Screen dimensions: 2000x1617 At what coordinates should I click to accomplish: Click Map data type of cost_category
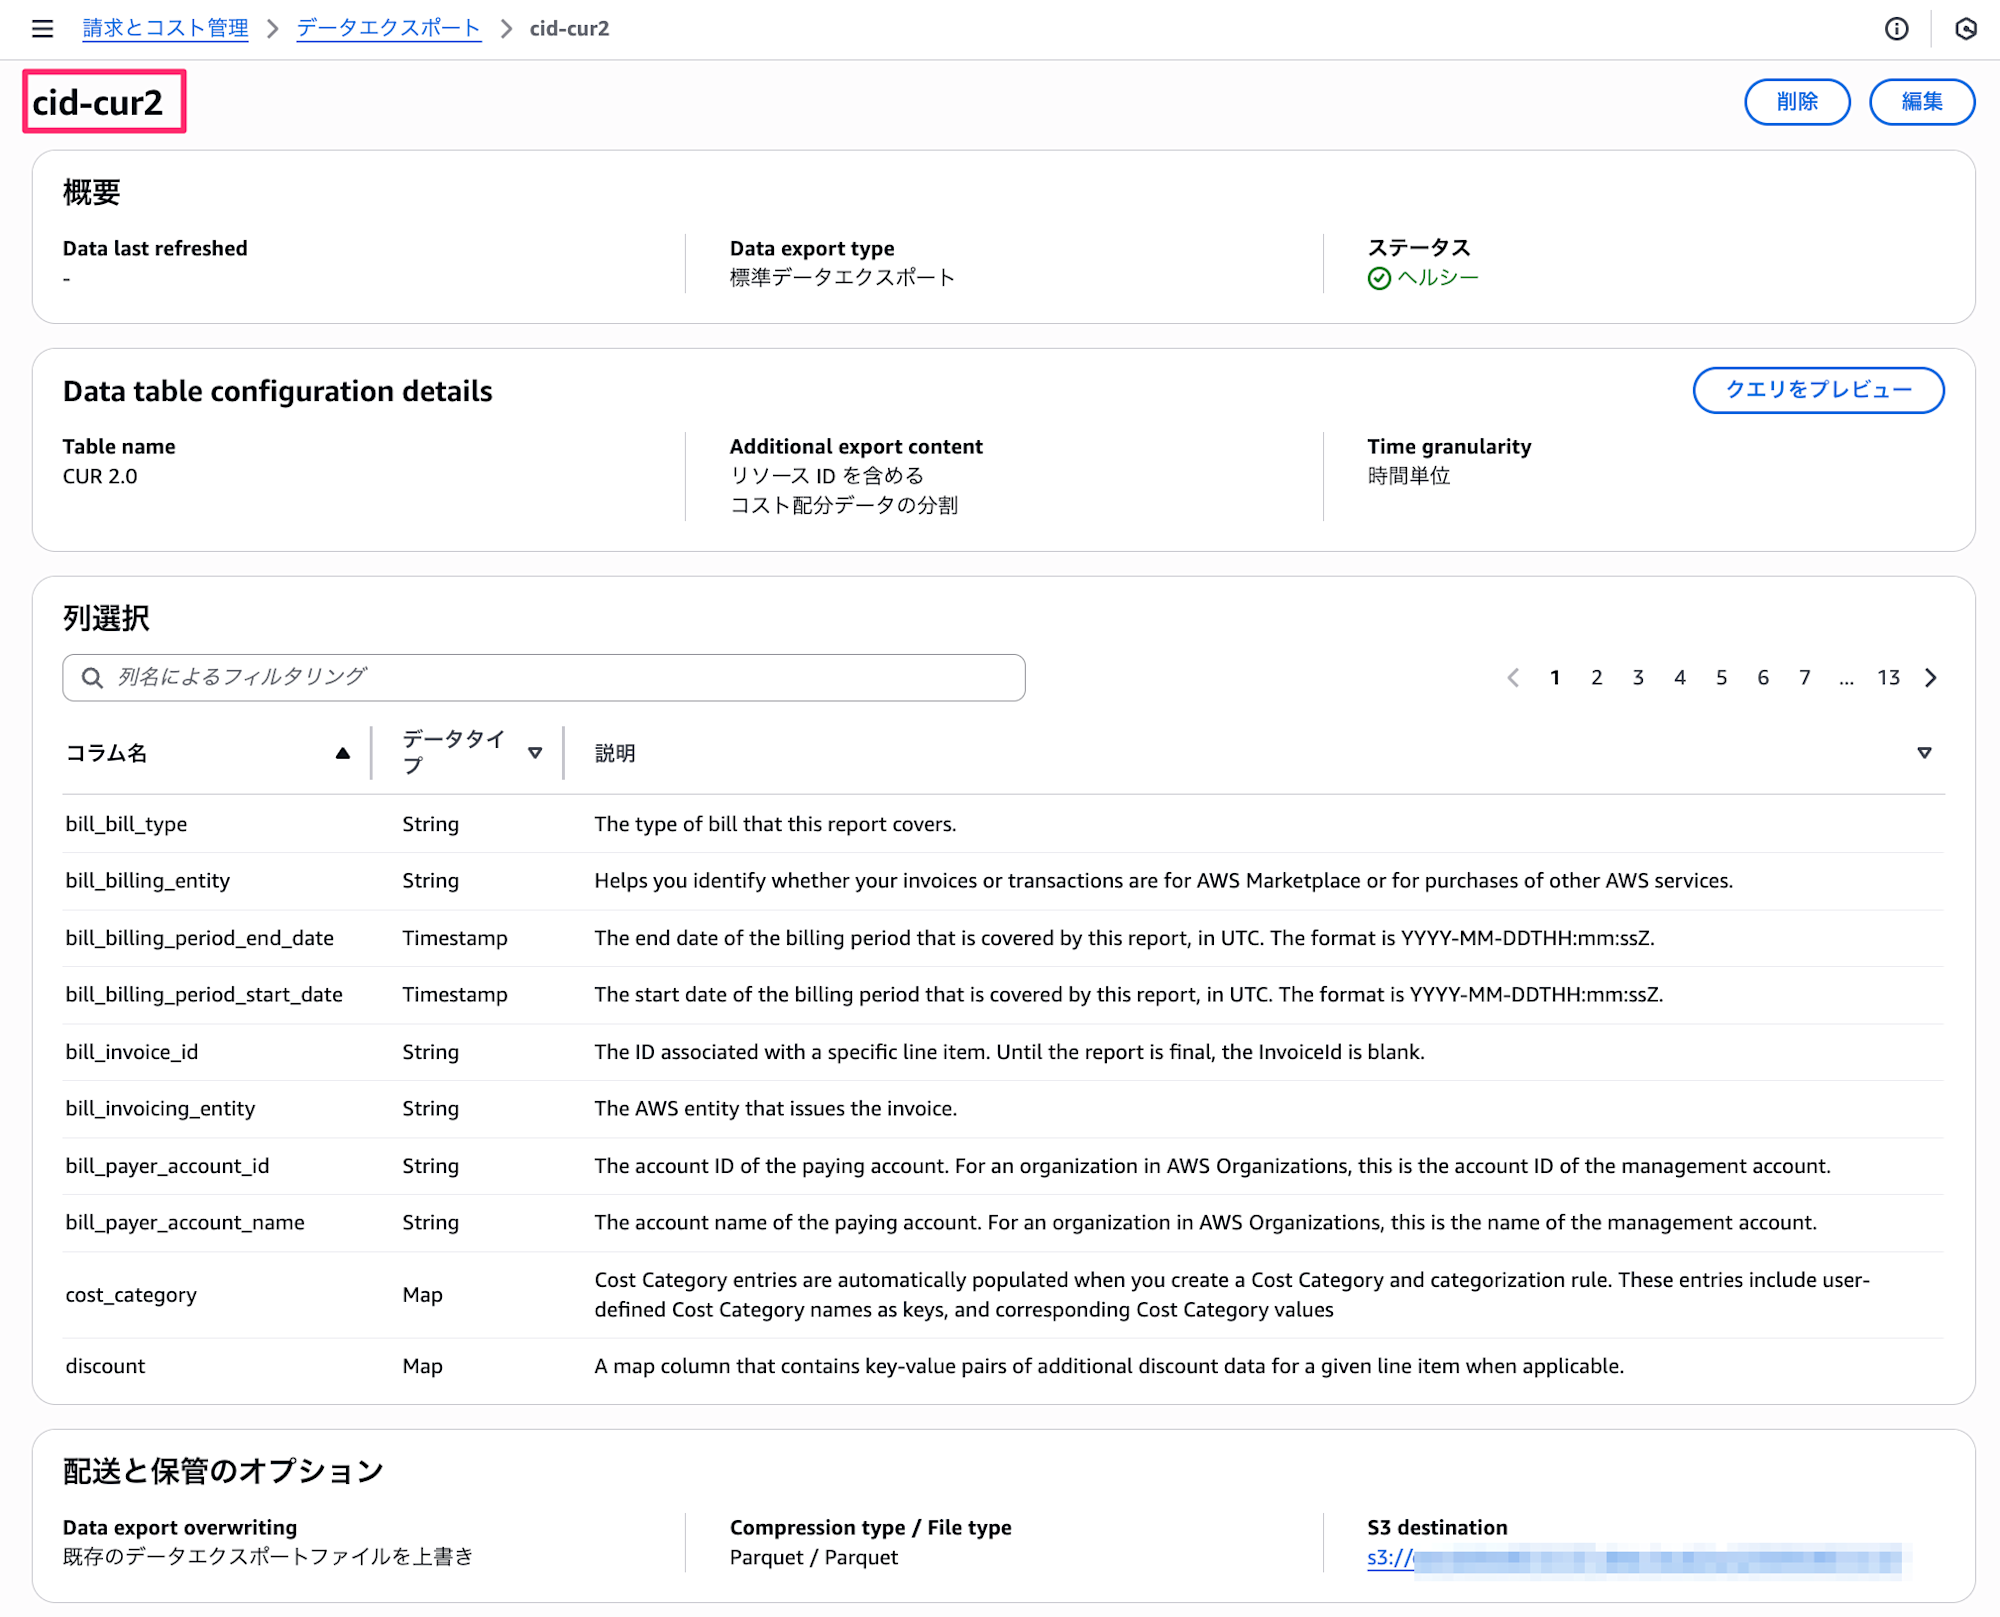422,1295
